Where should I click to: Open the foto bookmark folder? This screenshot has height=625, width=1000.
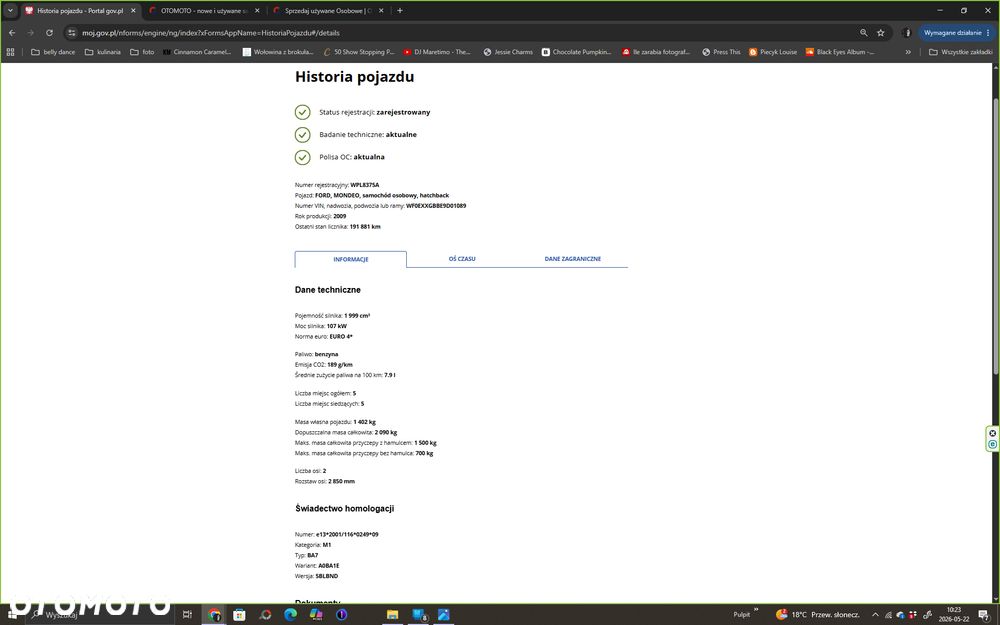pyautogui.click(x=142, y=52)
